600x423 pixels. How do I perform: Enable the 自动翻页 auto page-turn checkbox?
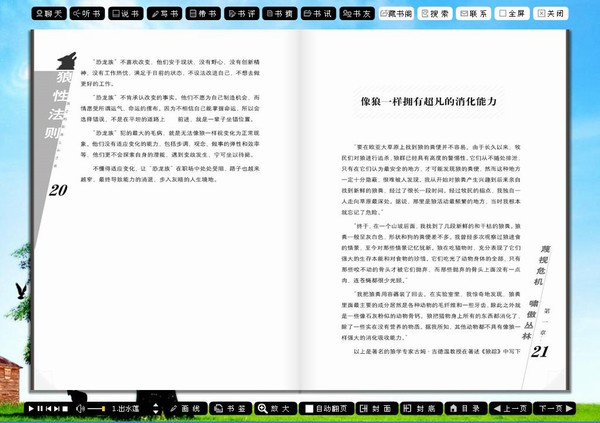pyautogui.click(x=309, y=409)
